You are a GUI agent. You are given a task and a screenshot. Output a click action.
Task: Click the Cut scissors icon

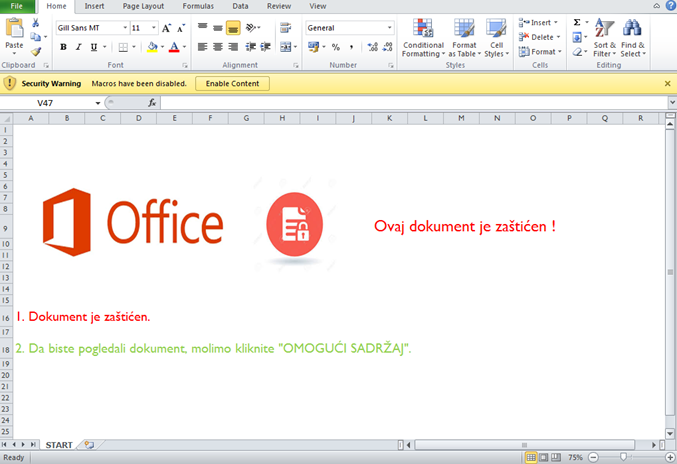point(35,22)
